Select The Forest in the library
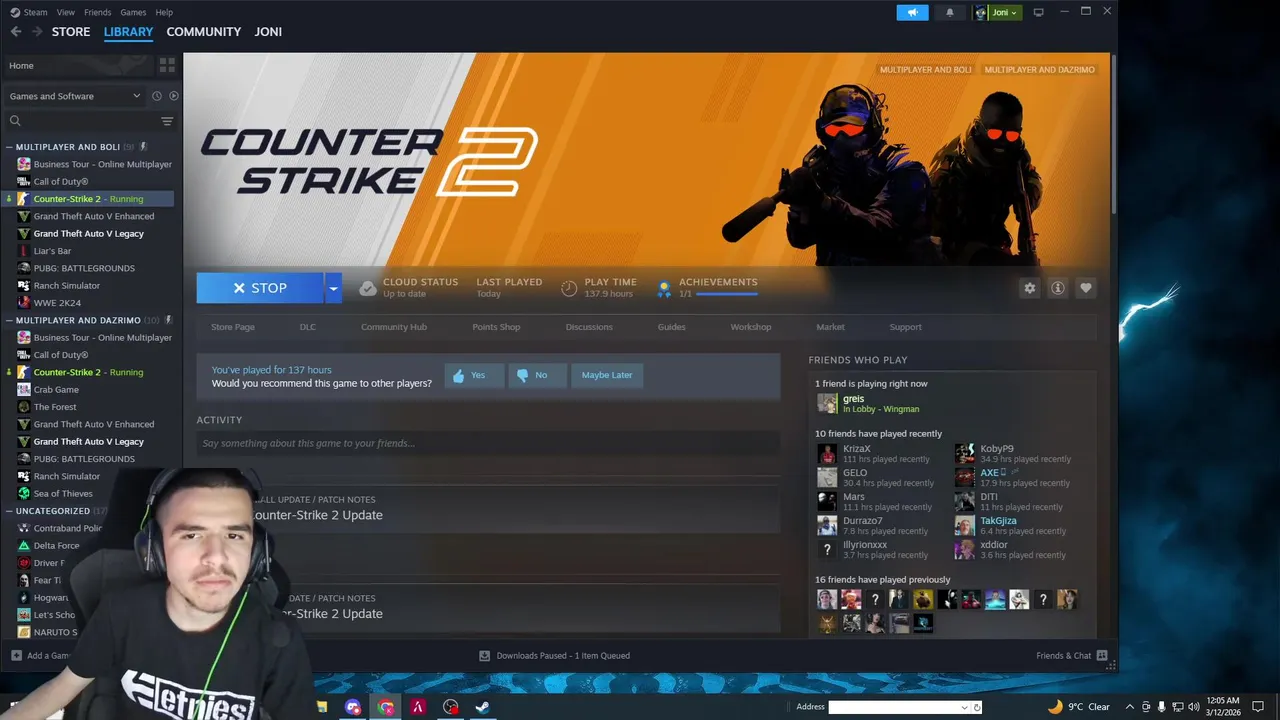The height and width of the screenshot is (720, 1280). (55, 407)
